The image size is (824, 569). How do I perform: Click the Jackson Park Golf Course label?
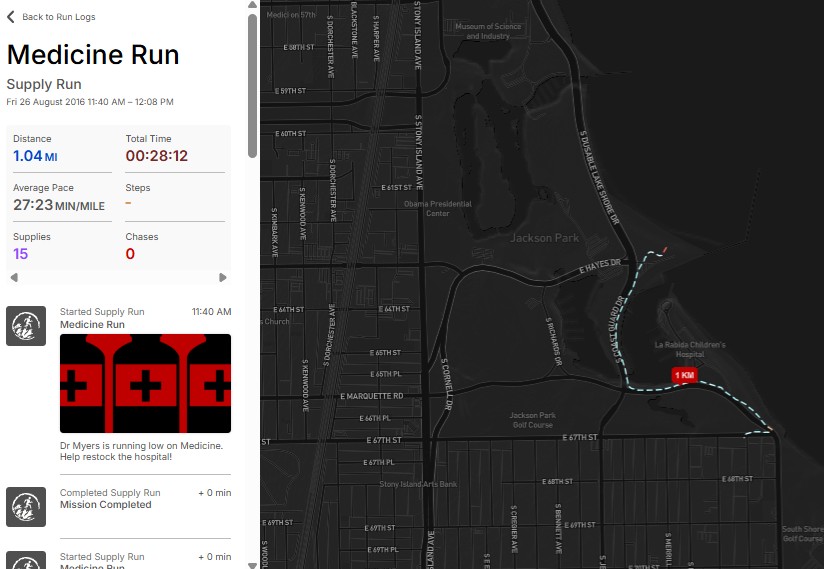(x=532, y=420)
